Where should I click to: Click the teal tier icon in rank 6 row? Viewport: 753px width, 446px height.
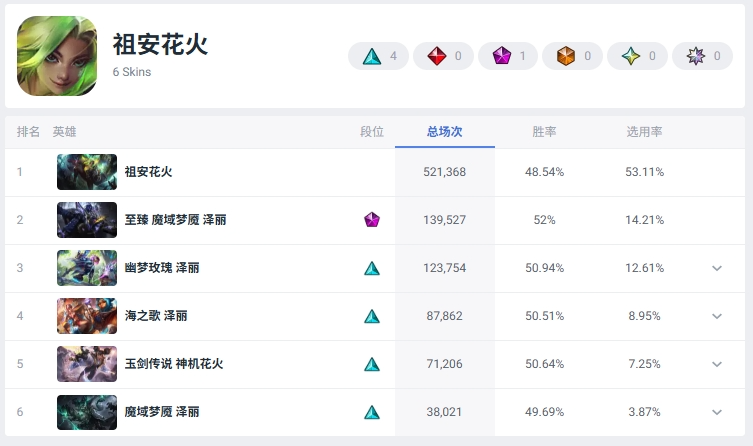pos(372,412)
